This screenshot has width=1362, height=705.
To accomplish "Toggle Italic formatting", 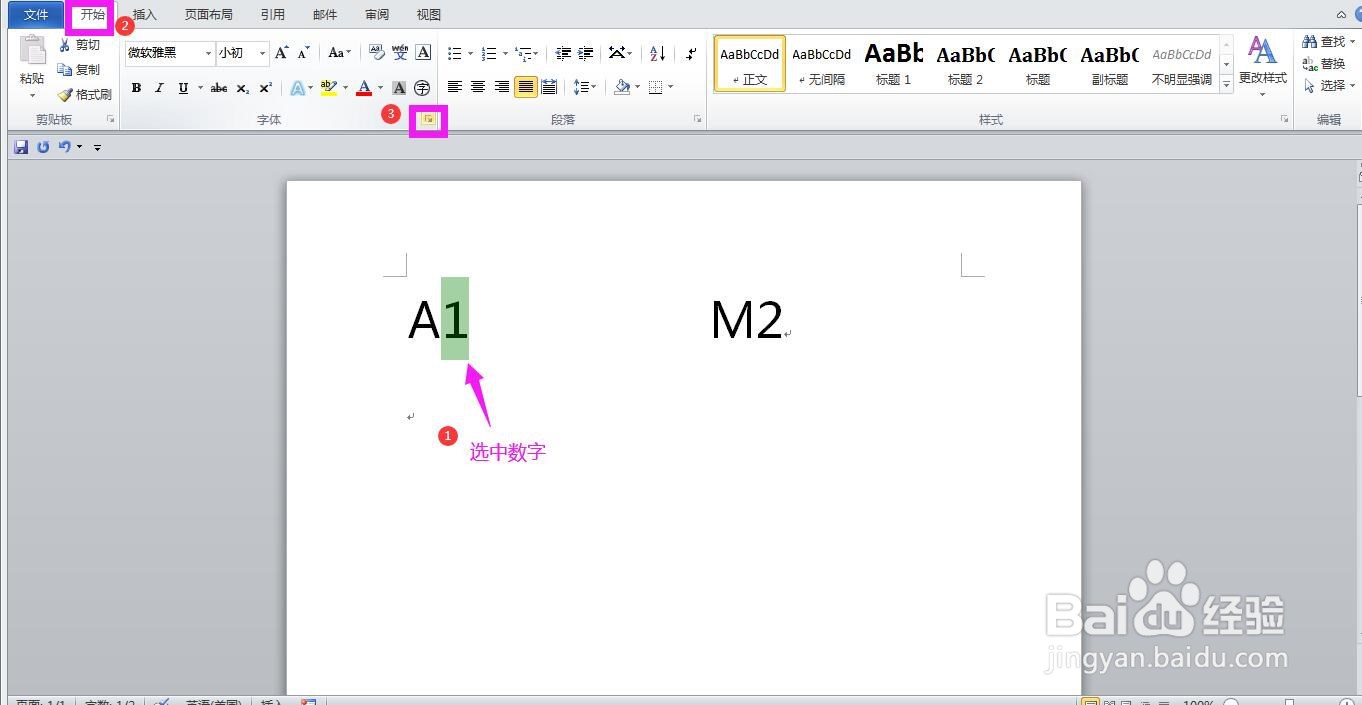I will pos(159,88).
